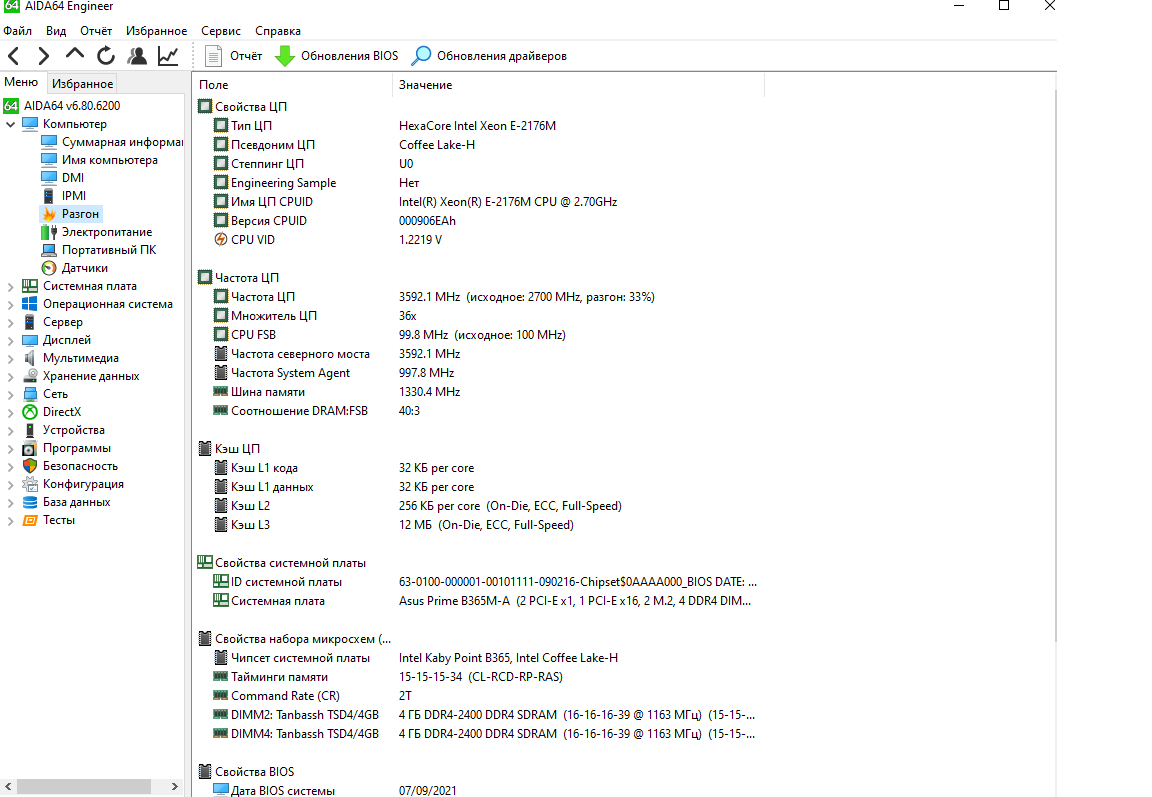
Task: Collapse the Компьютер tree node
Action: [x=10, y=124]
